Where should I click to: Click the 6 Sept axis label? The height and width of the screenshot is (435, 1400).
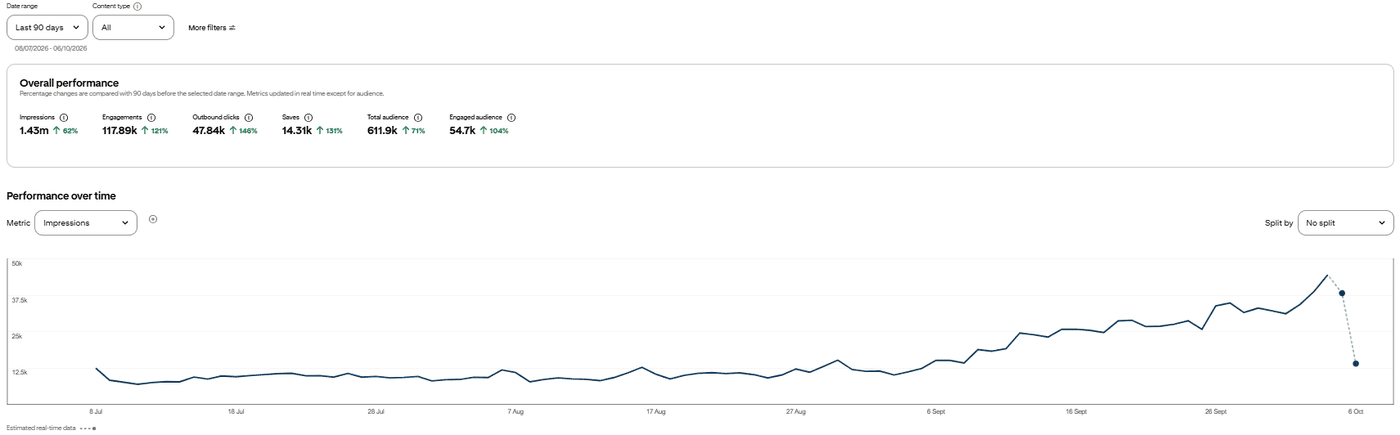click(936, 411)
